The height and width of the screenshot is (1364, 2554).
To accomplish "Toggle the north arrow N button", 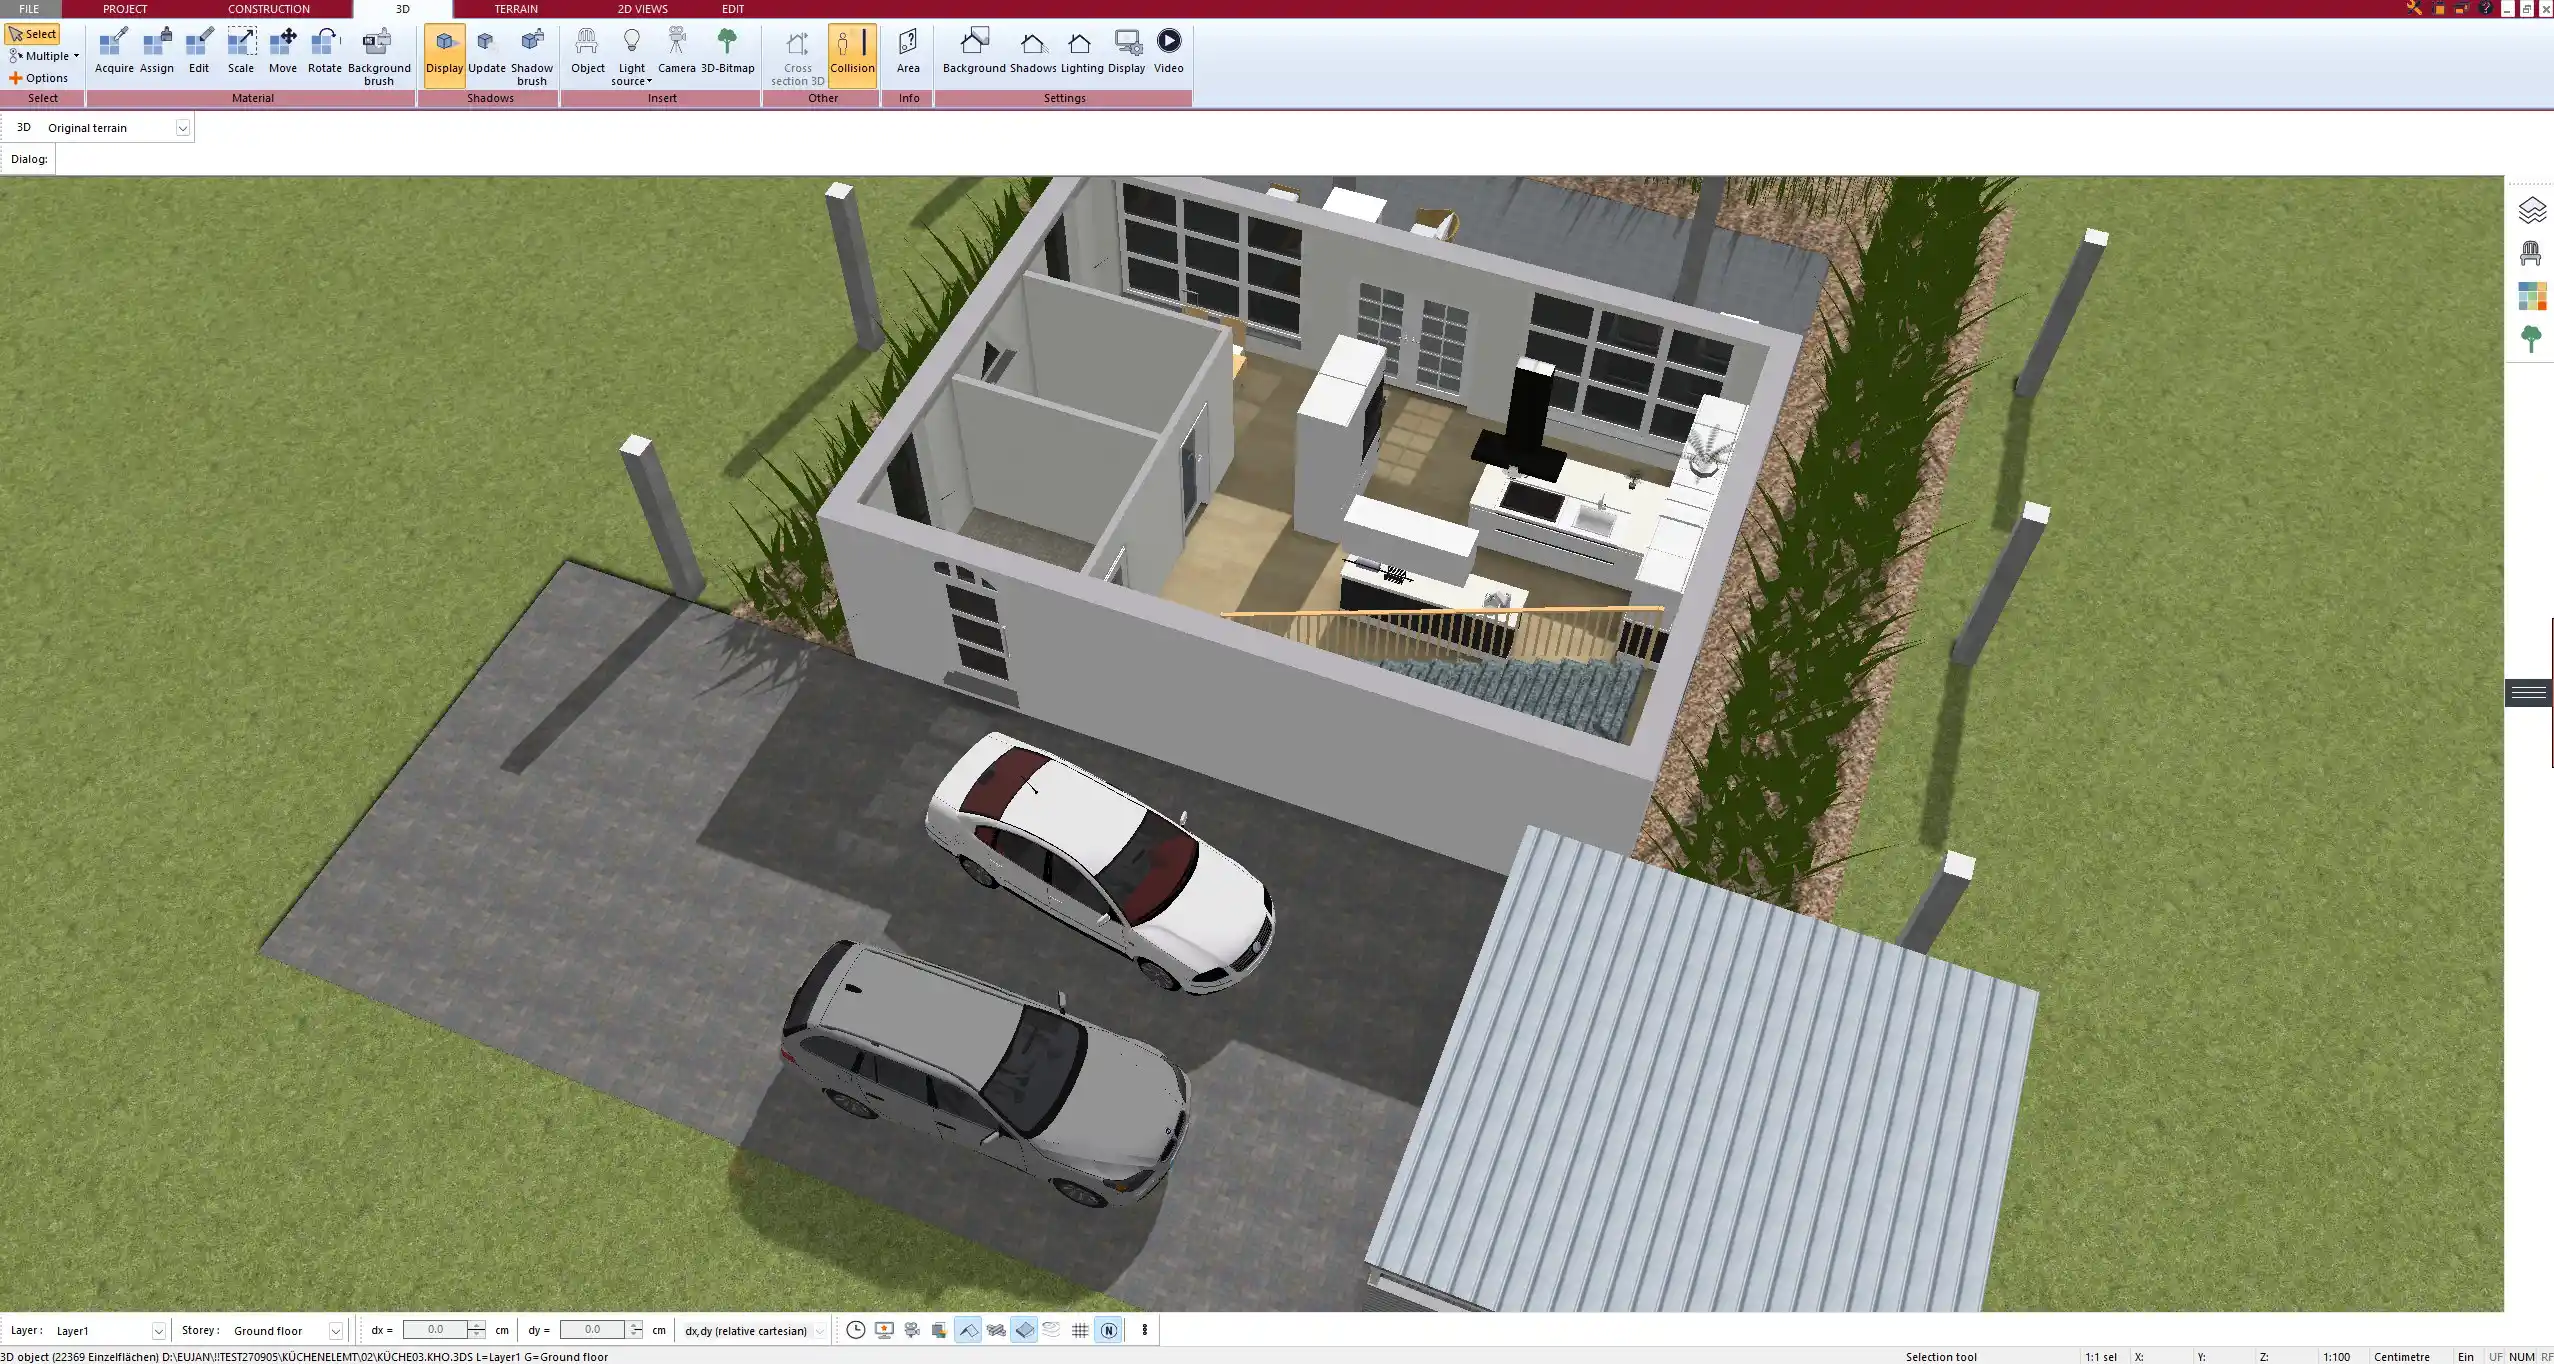I will point(1108,1330).
